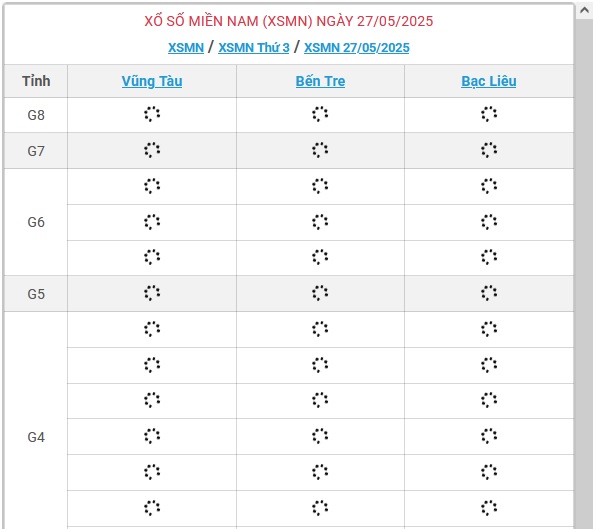Click the G8 loading spinner under Bến Tre
The height and width of the screenshot is (529, 596).
[x=320, y=114]
